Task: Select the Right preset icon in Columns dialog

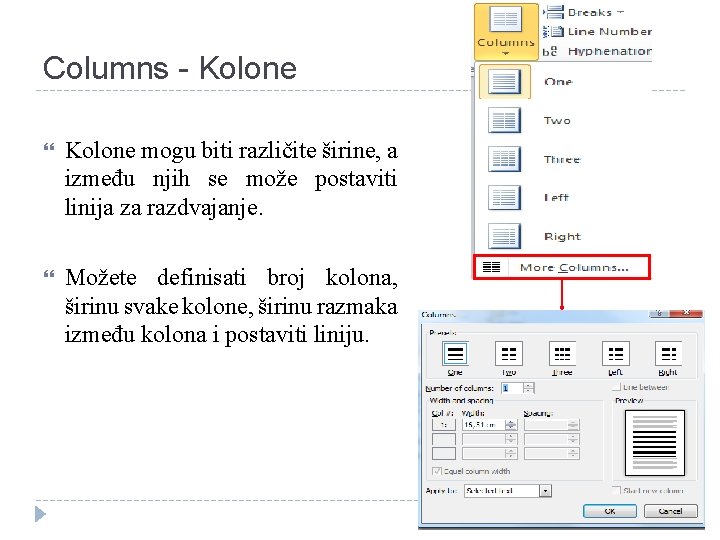Action: pos(668,354)
